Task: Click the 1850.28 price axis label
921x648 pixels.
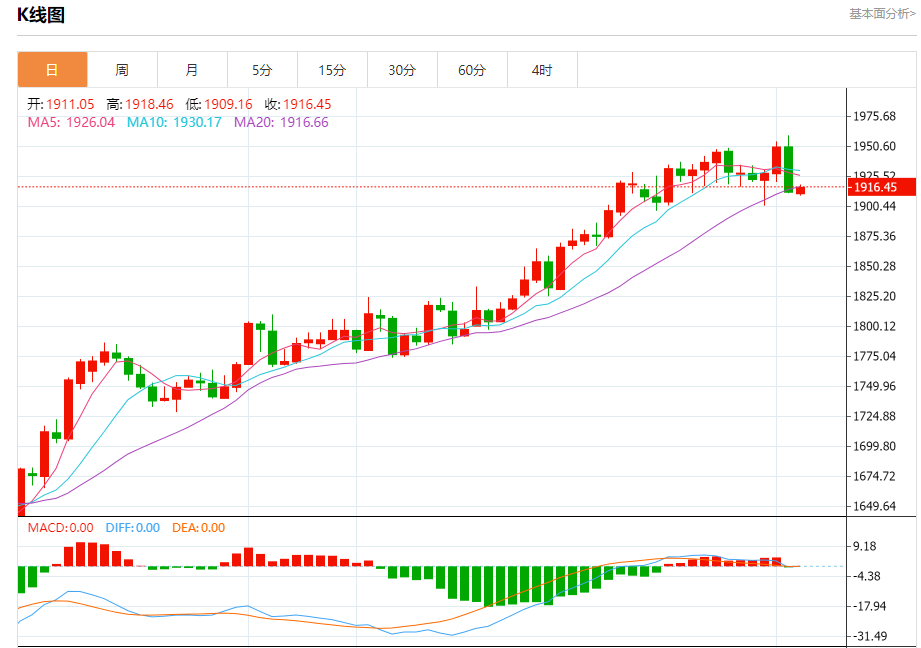Action: coord(874,266)
